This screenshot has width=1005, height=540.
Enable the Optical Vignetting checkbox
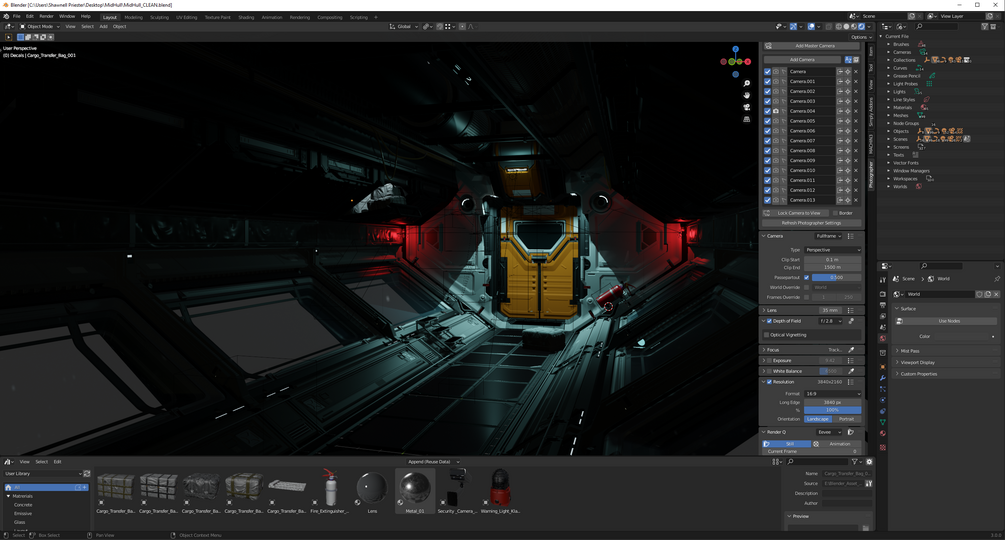click(x=767, y=335)
